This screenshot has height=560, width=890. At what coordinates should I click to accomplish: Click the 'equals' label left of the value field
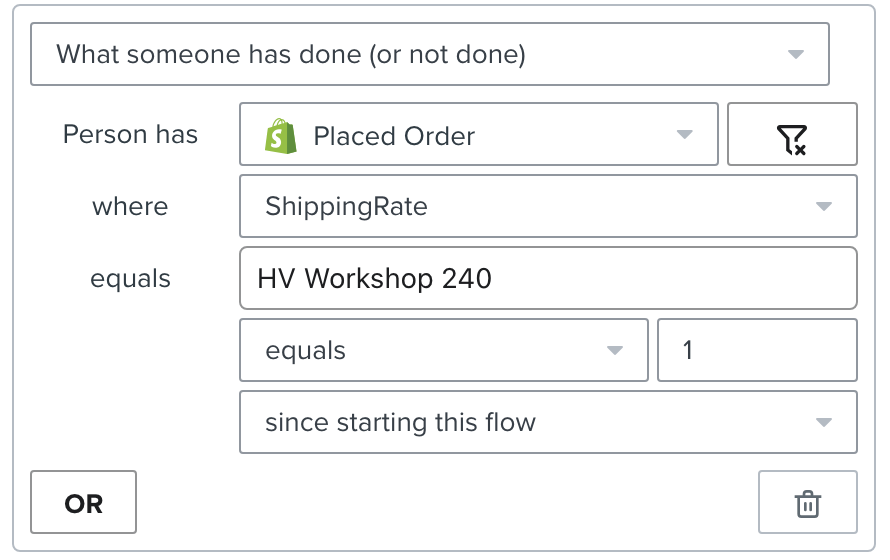[x=130, y=279]
